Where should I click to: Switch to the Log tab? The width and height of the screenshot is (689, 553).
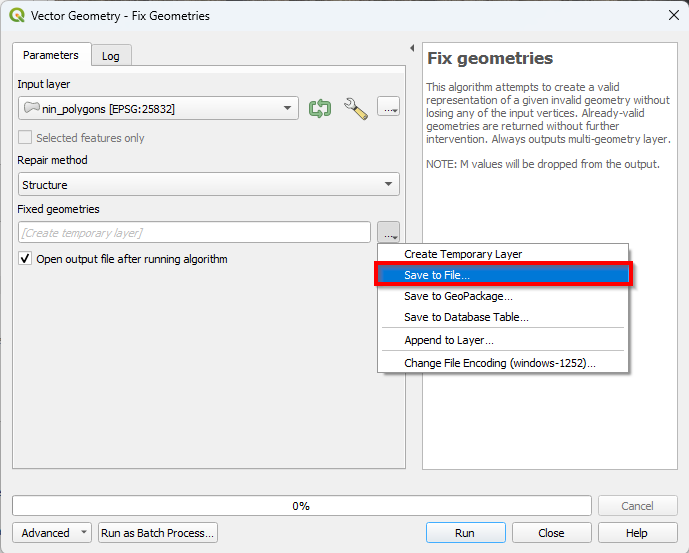tap(111, 56)
